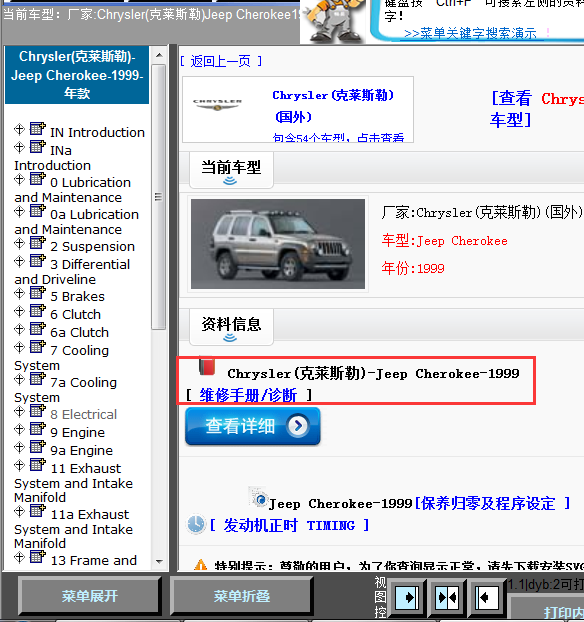The image size is (584, 622).
Task: Expand 0 Lubrication and Maintenance node
Action: 19,179
